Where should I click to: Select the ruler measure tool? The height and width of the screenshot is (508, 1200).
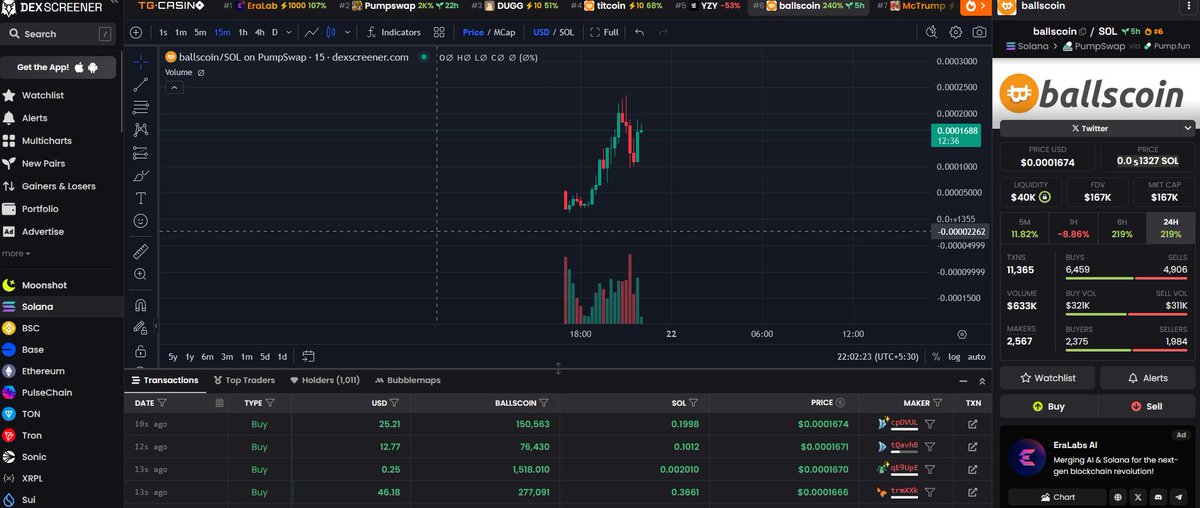pyautogui.click(x=140, y=251)
